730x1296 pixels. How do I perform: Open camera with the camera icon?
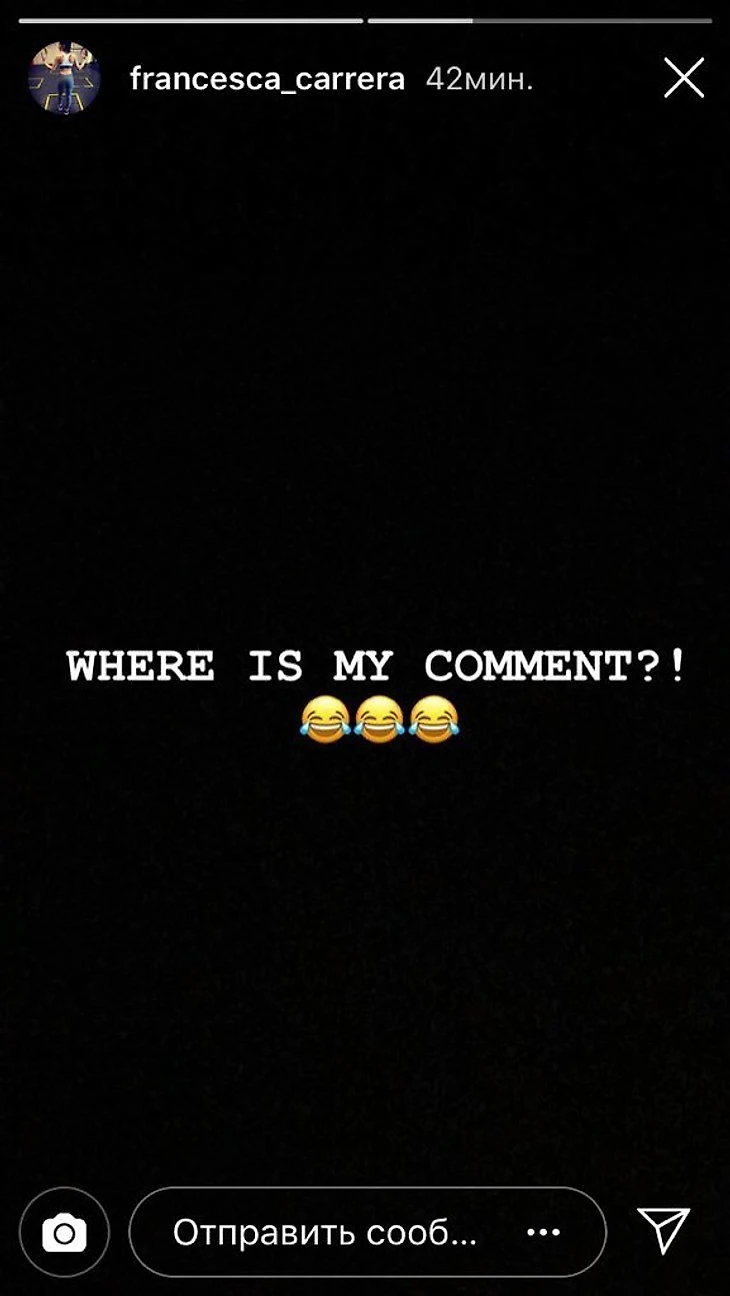pyautogui.click(x=64, y=1232)
